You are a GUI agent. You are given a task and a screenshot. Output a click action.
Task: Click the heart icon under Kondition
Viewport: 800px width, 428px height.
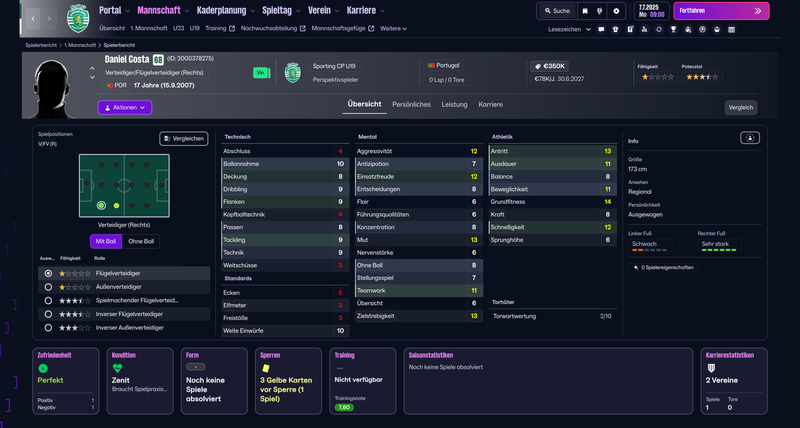click(x=117, y=368)
